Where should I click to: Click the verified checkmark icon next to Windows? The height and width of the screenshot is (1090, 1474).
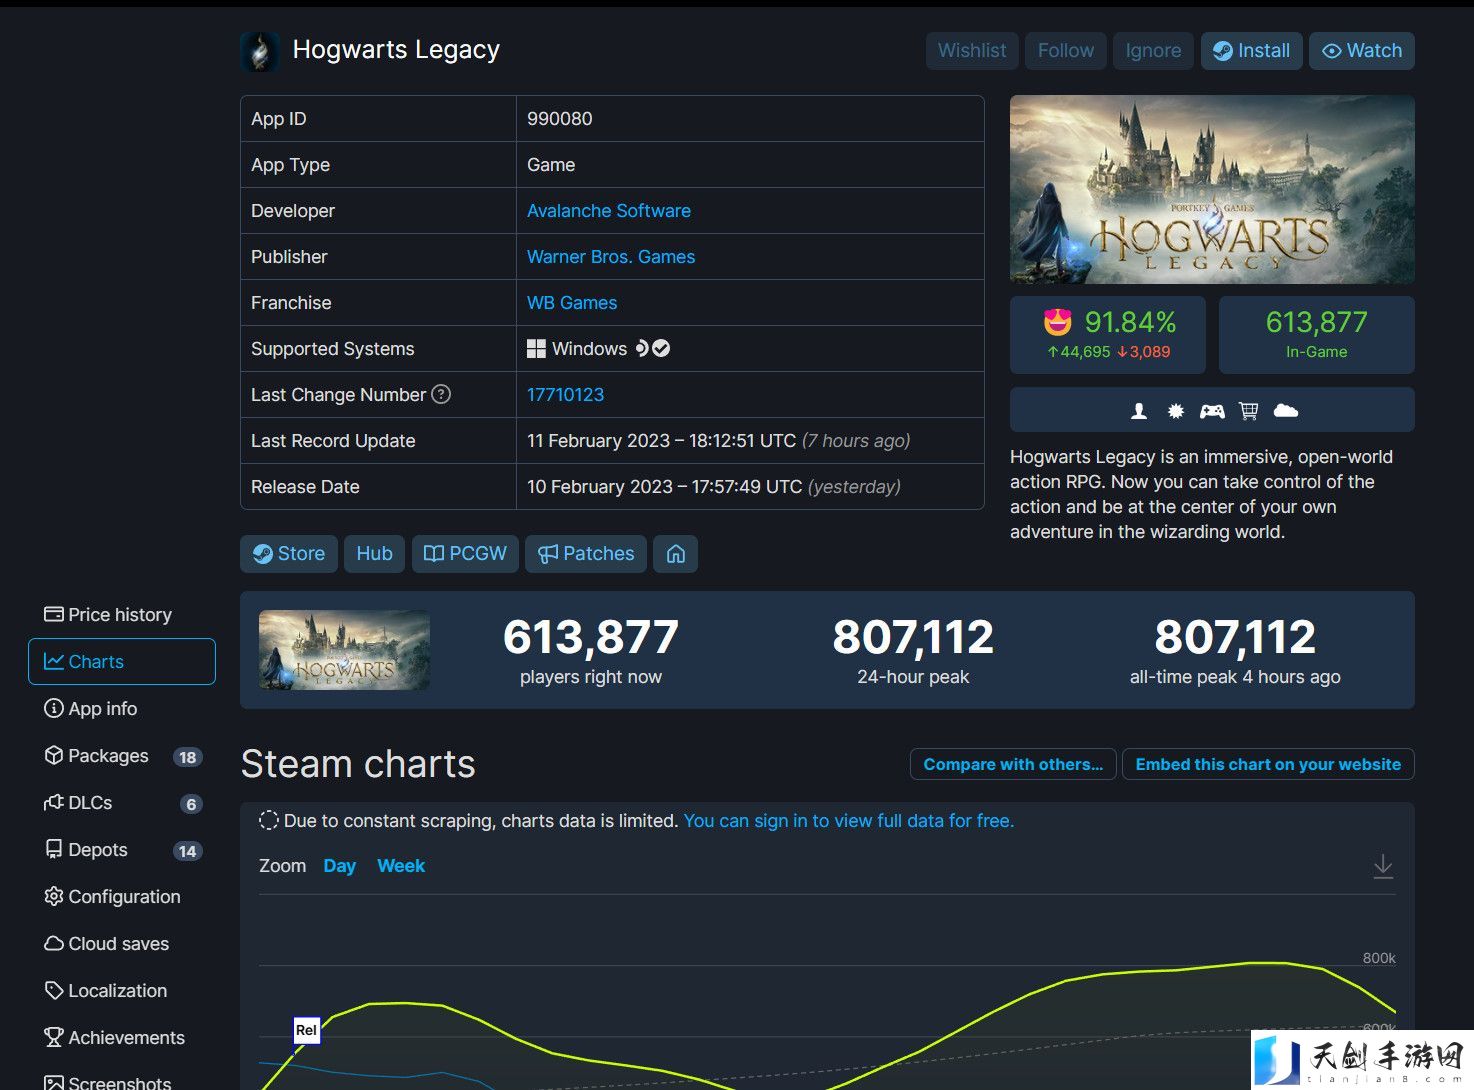click(x=661, y=348)
